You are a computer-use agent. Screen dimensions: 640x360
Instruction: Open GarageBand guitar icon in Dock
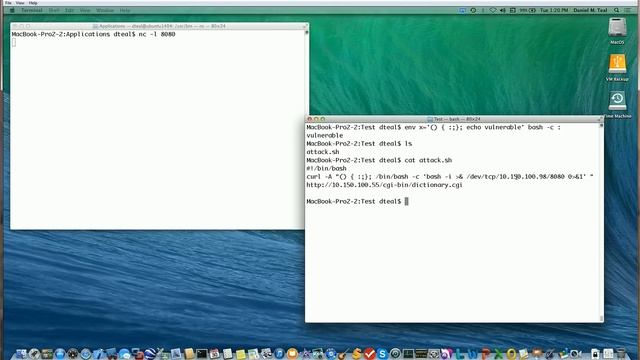pyautogui.click(x=343, y=353)
